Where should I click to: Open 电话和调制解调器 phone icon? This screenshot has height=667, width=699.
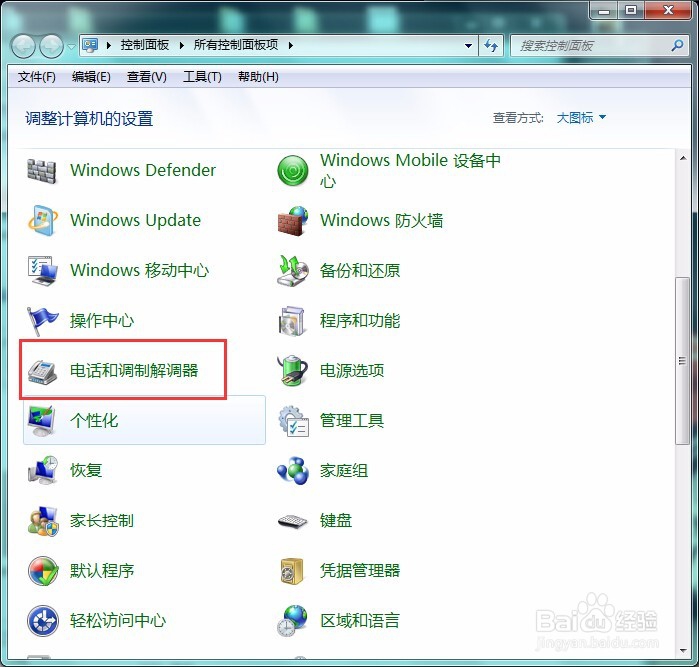point(42,371)
